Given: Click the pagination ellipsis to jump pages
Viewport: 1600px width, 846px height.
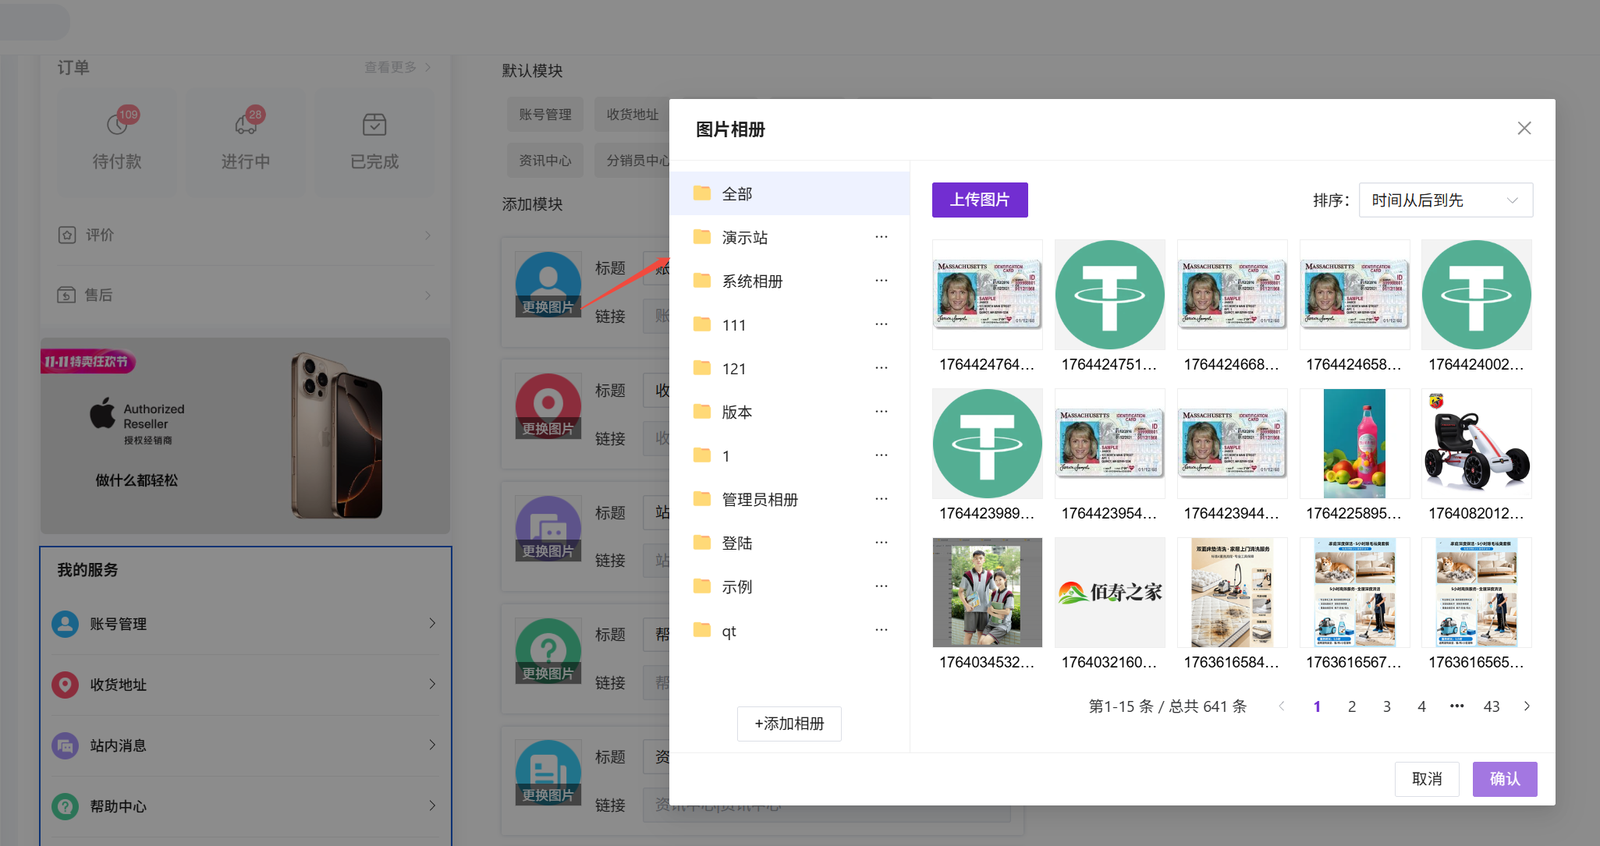Looking at the screenshot, I should 1456,706.
